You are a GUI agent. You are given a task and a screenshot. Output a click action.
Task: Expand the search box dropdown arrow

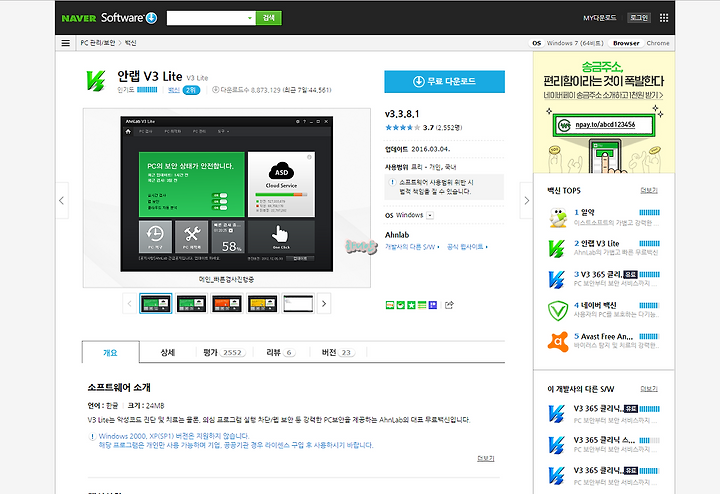pyautogui.click(x=249, y=18)
